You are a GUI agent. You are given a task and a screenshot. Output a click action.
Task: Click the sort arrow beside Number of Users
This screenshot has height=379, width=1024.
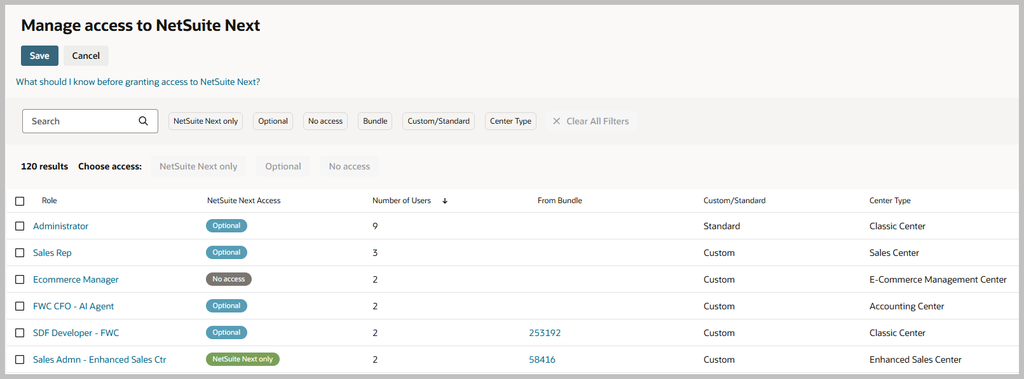click(445, 201)
